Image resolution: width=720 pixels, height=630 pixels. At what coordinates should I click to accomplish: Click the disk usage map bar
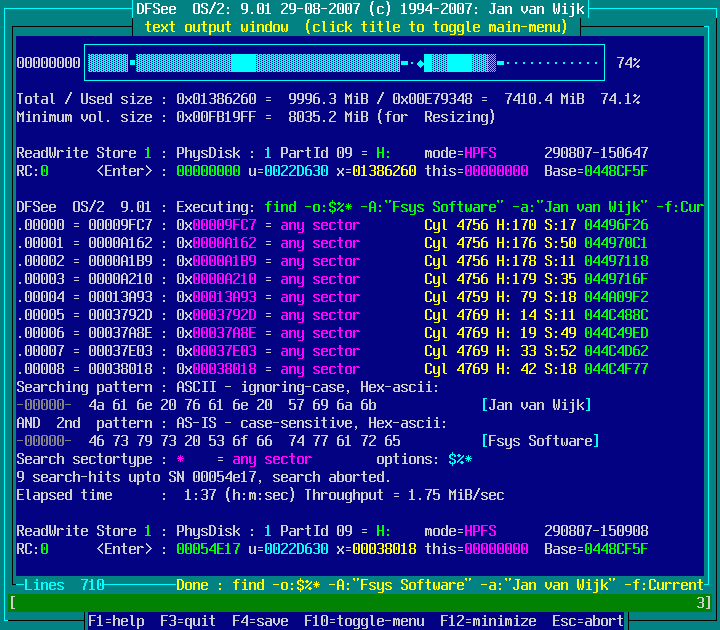click(344, 63)
